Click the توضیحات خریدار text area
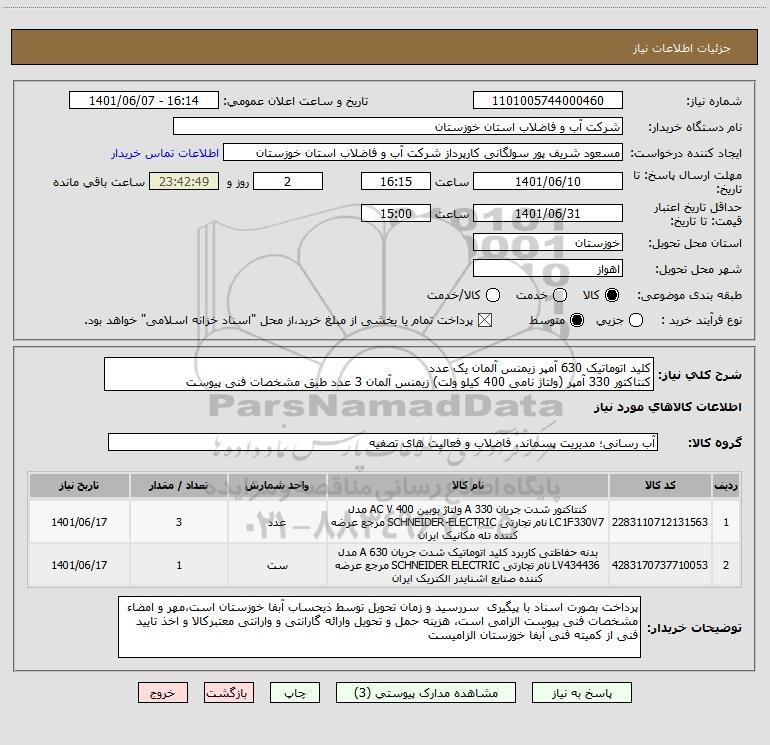The image size is (770, 745). click(x=380, y=627)
